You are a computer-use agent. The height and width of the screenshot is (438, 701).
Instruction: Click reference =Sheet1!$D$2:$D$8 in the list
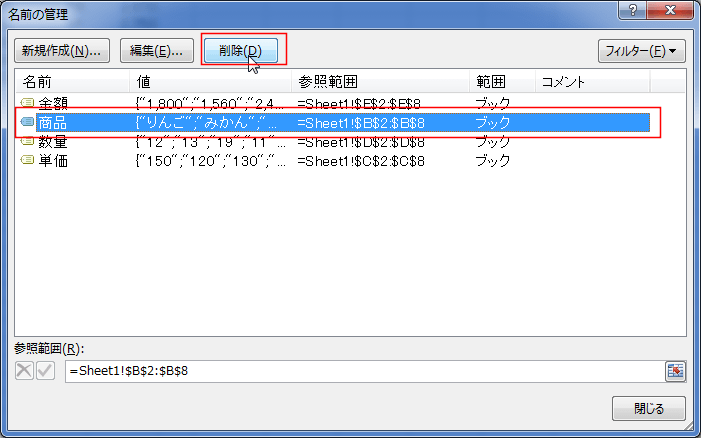point(361,142)
